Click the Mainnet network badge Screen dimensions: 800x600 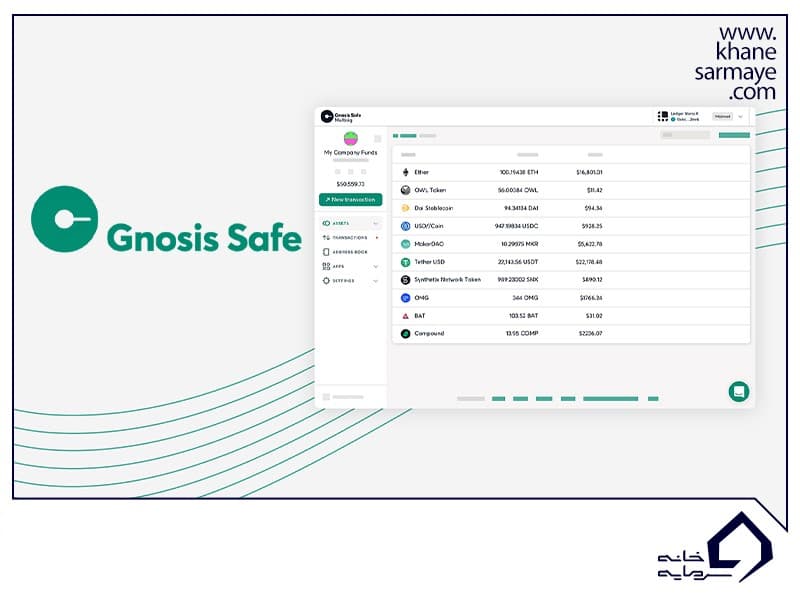pyautogui.click(x=722, y=117)
